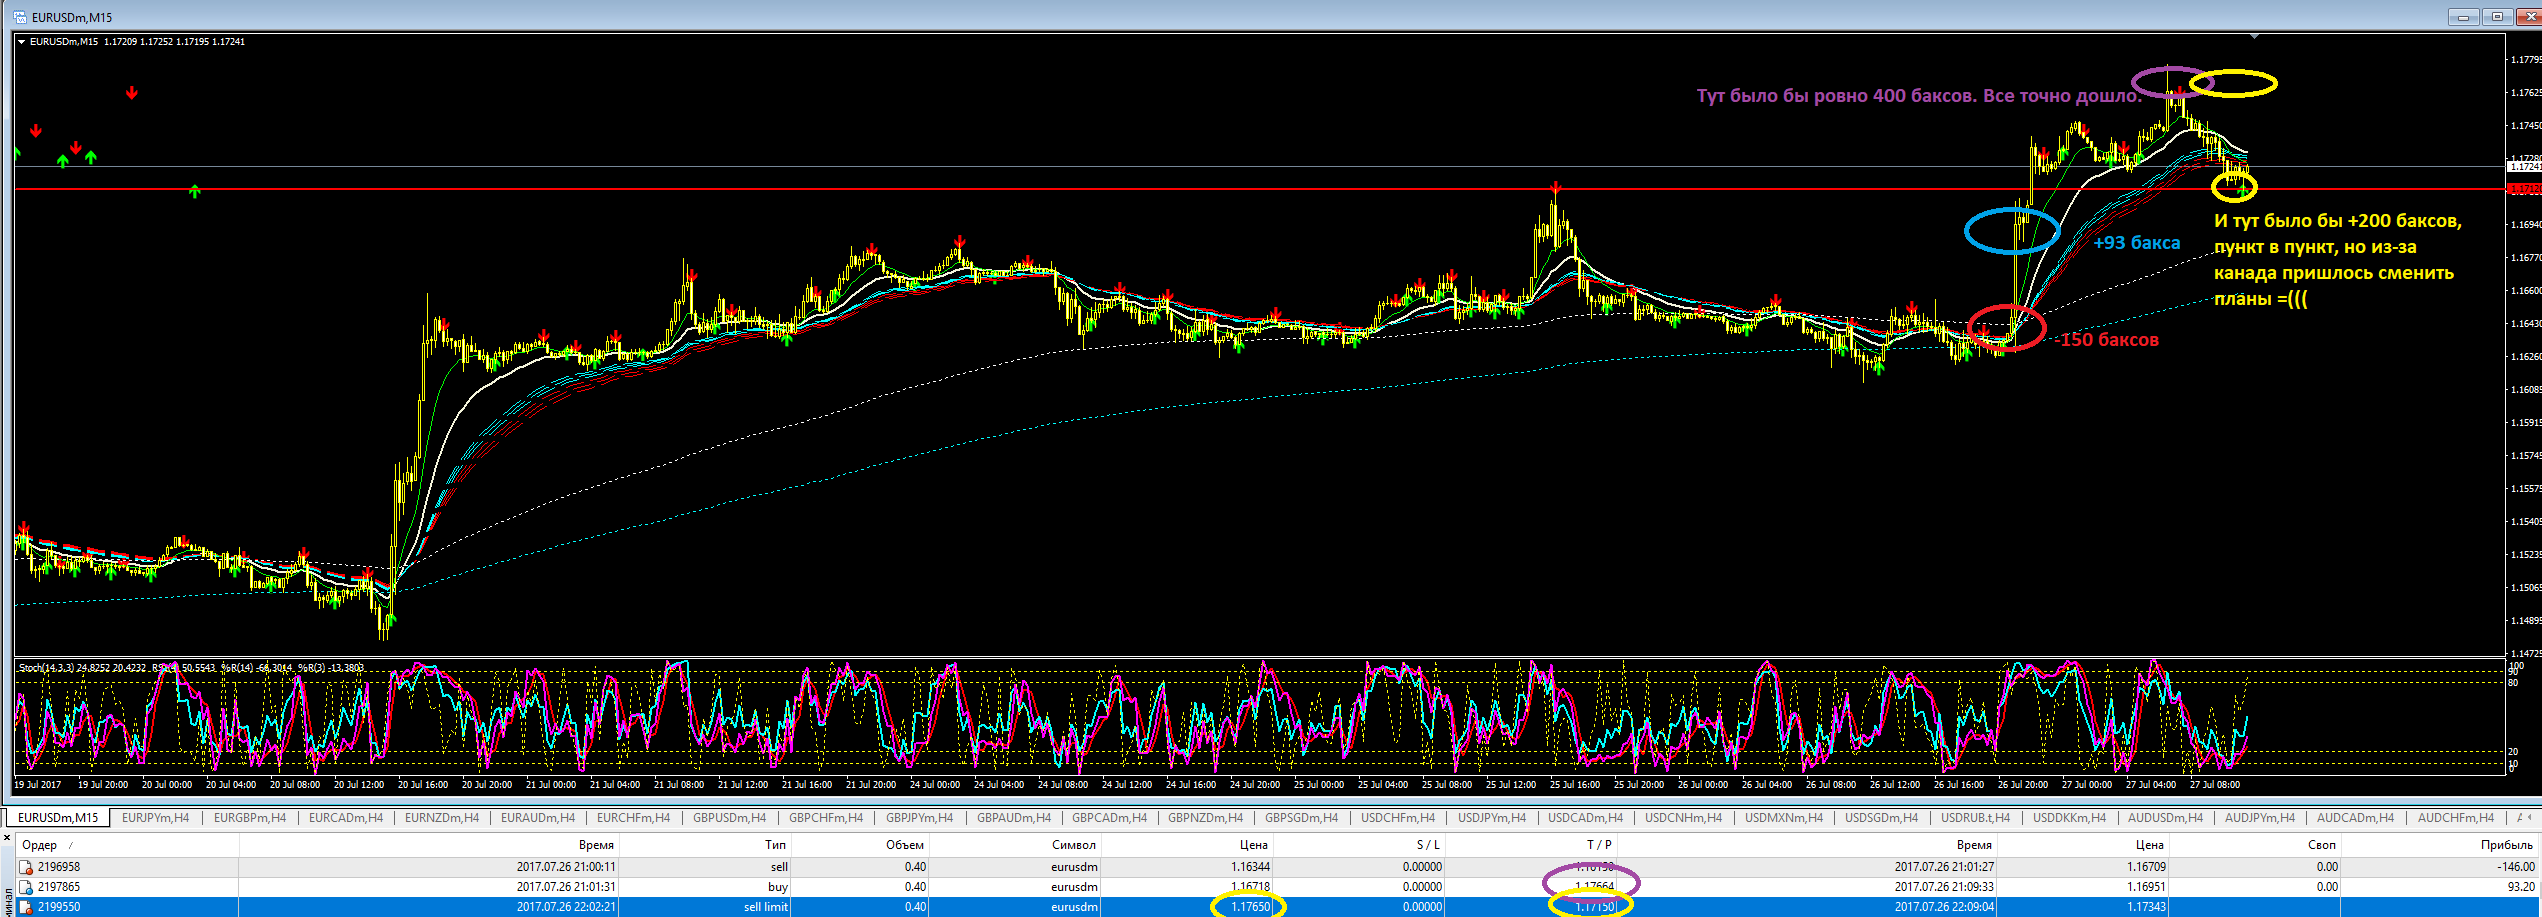Viewport: 2542px width, 917px height.
Task: Click the chart window icon in title bar
Action: pyautogui.click(x=19, y=17)
